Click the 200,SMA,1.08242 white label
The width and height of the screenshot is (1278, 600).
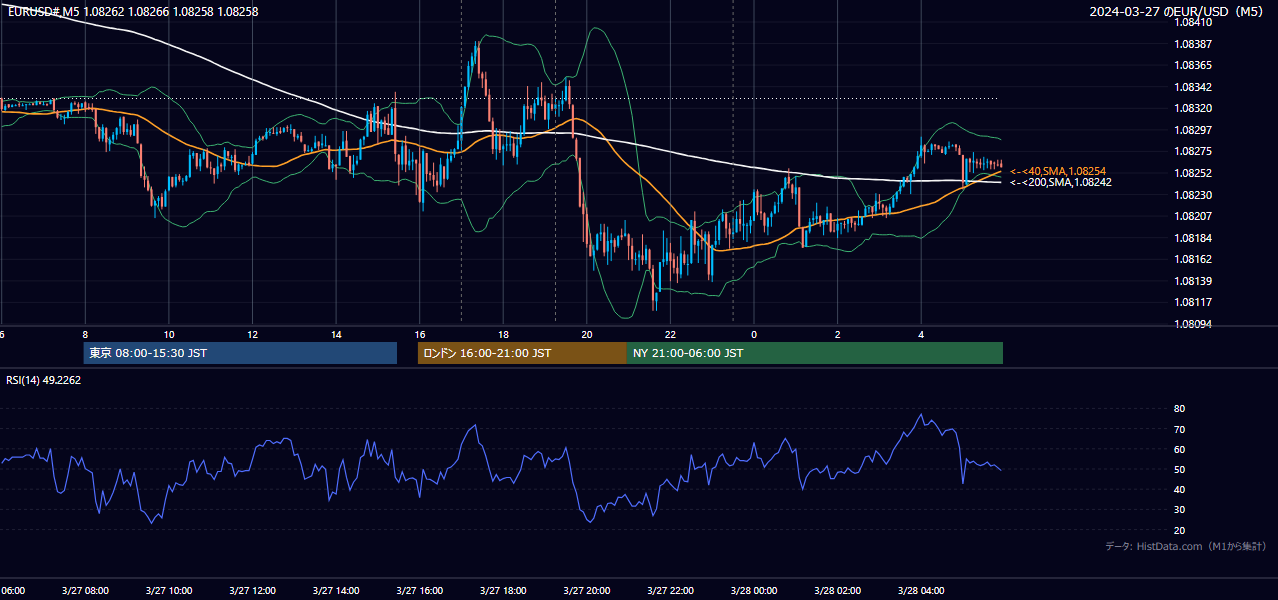coord(1061,182)
